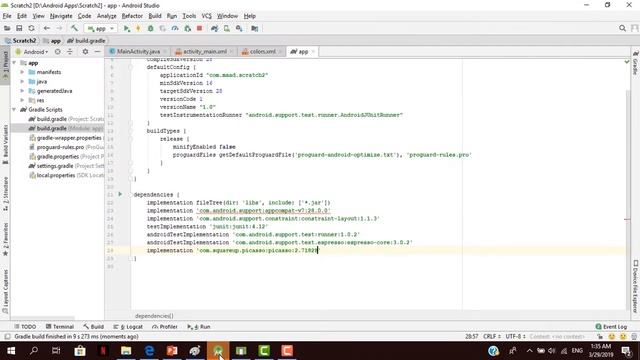The image size is (640, 360).
Task: Open Project panel settings gear
Action: click(85, 52)
